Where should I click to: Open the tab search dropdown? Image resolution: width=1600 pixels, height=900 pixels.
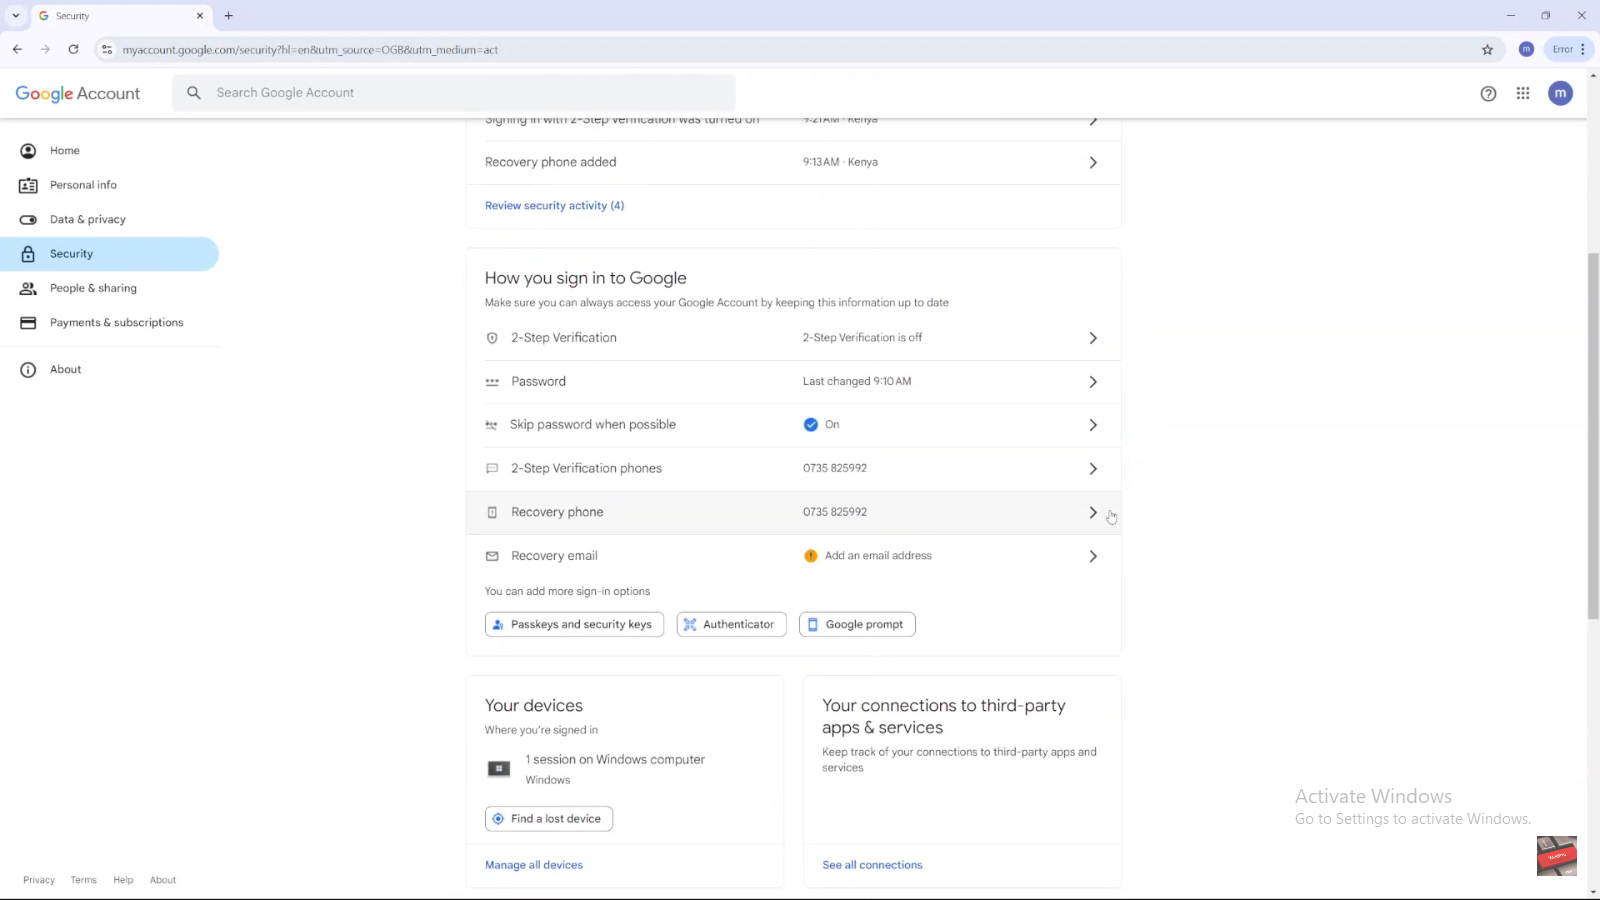15,16
